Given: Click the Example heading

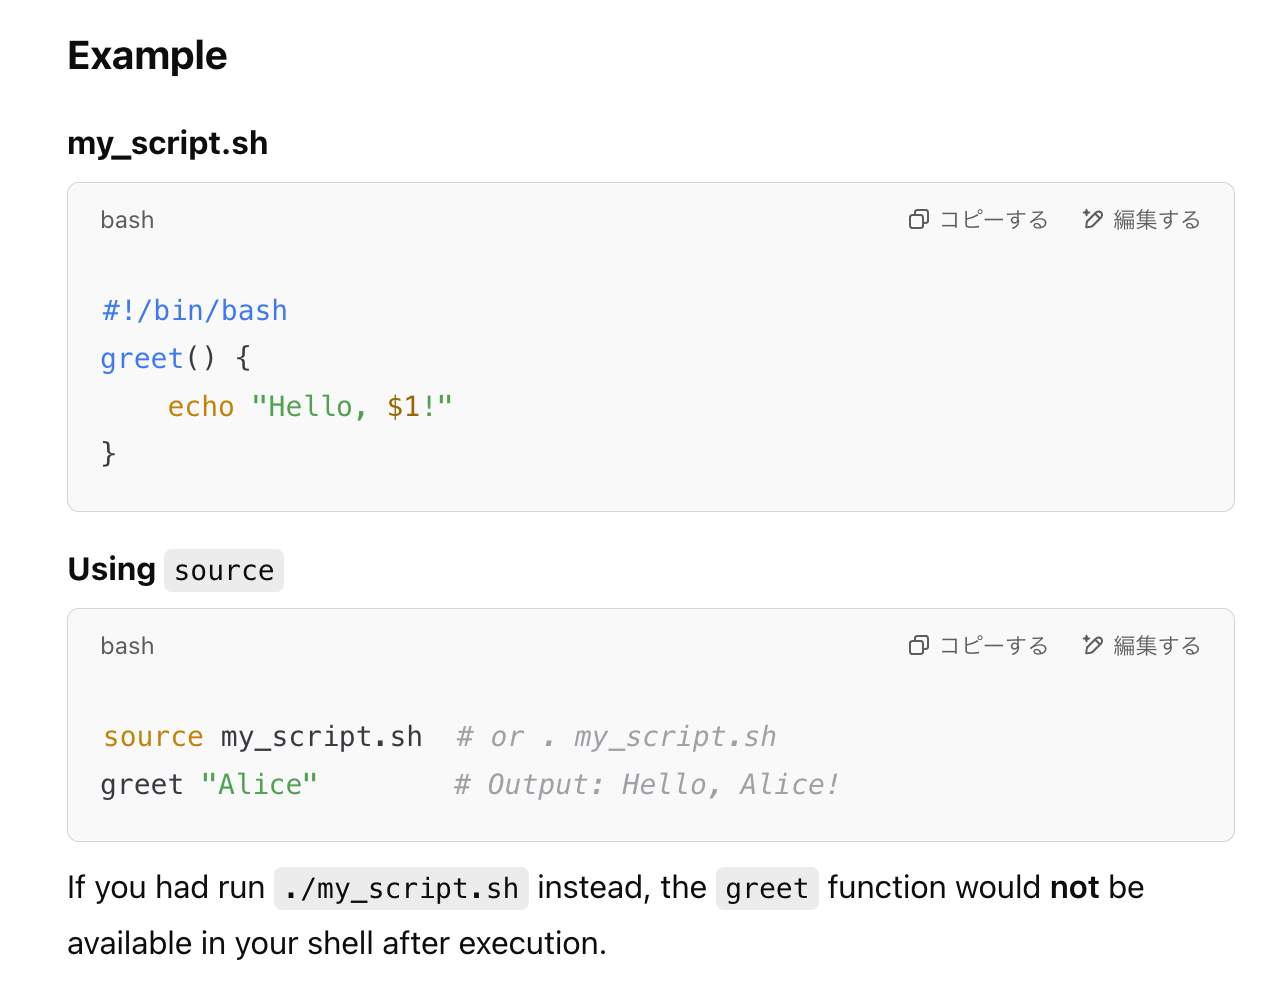Looking at the screenshot, I should tap(146, 57).
